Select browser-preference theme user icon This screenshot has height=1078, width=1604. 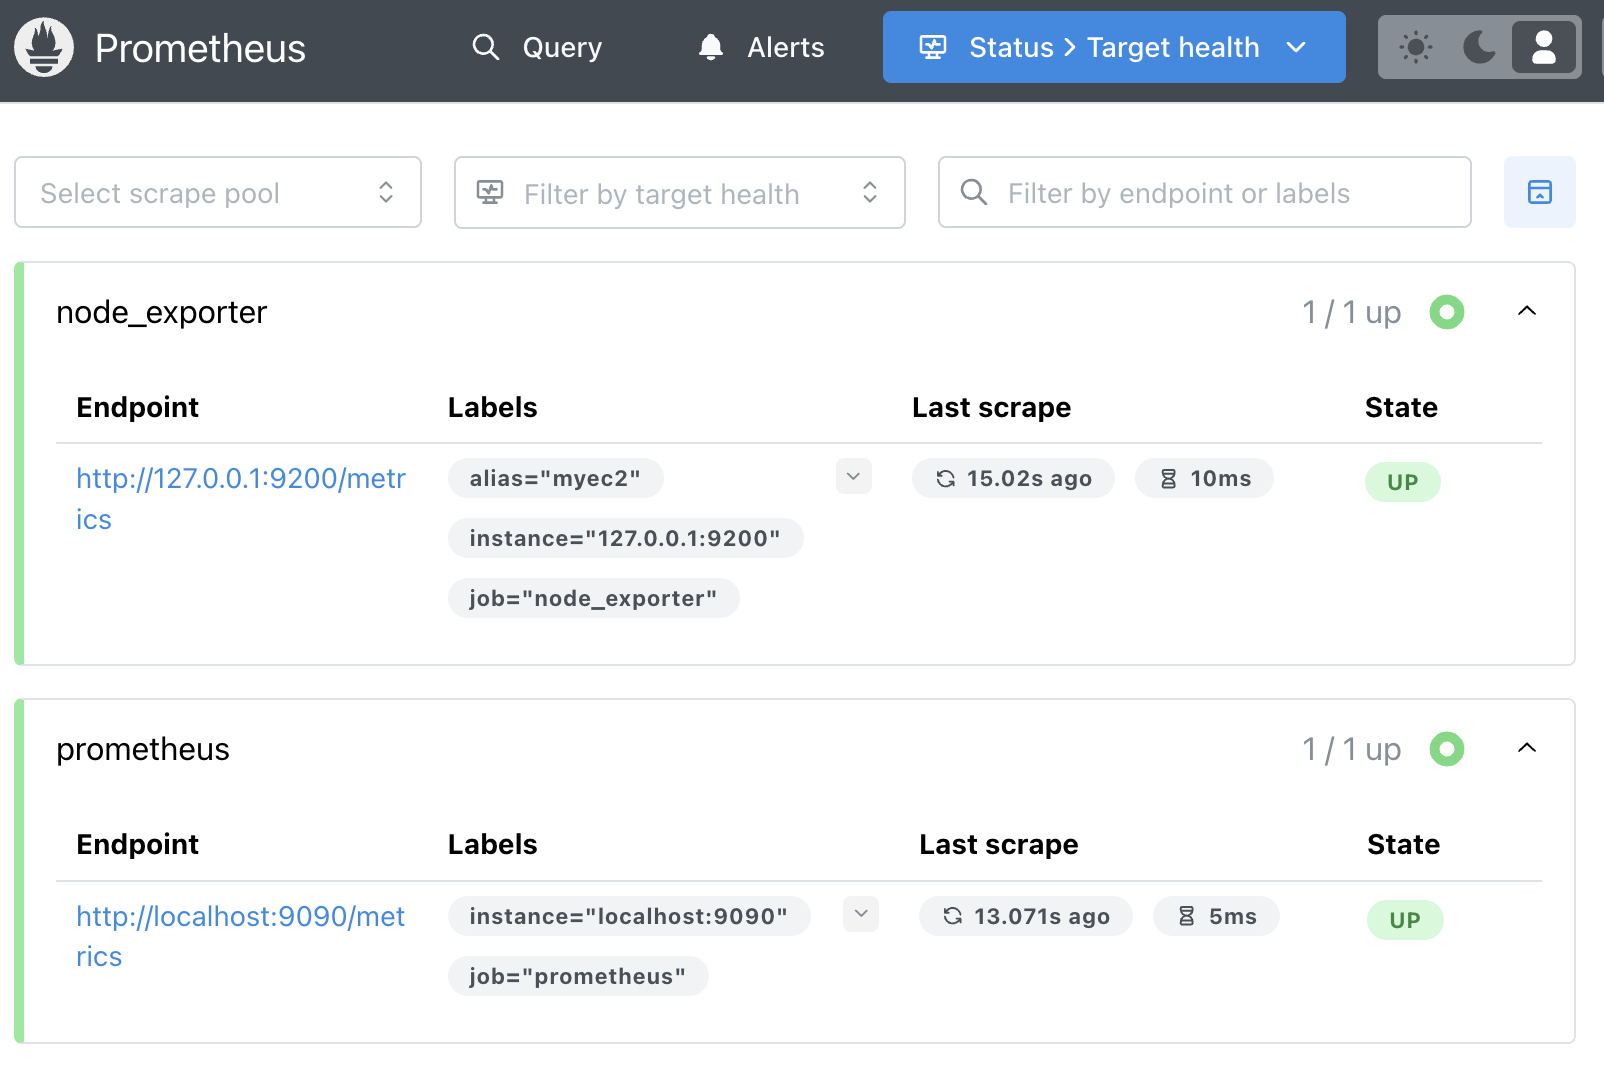pos(1544,47)
